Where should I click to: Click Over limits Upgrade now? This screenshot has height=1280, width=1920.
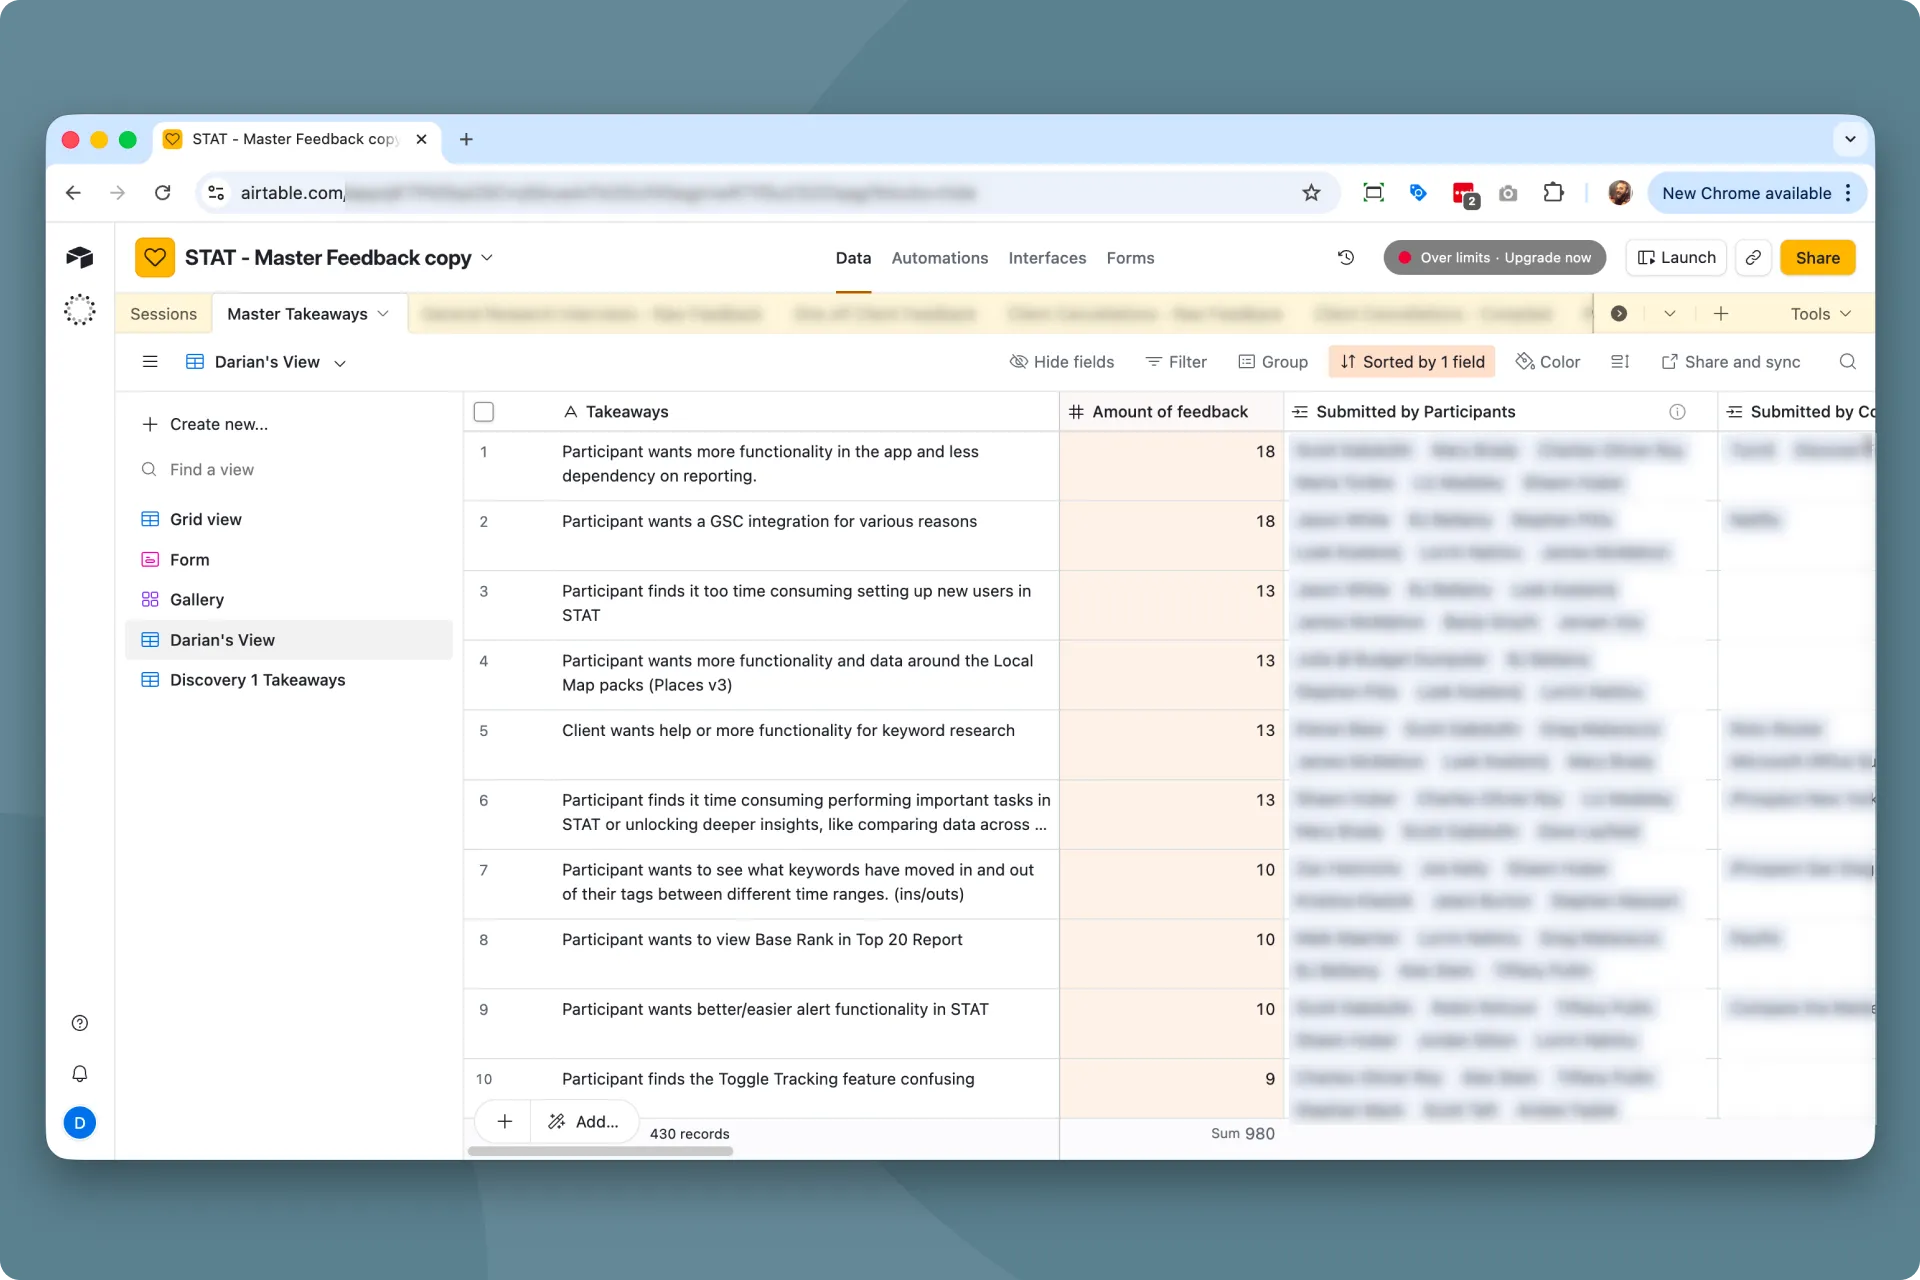tap(1495, 257)
